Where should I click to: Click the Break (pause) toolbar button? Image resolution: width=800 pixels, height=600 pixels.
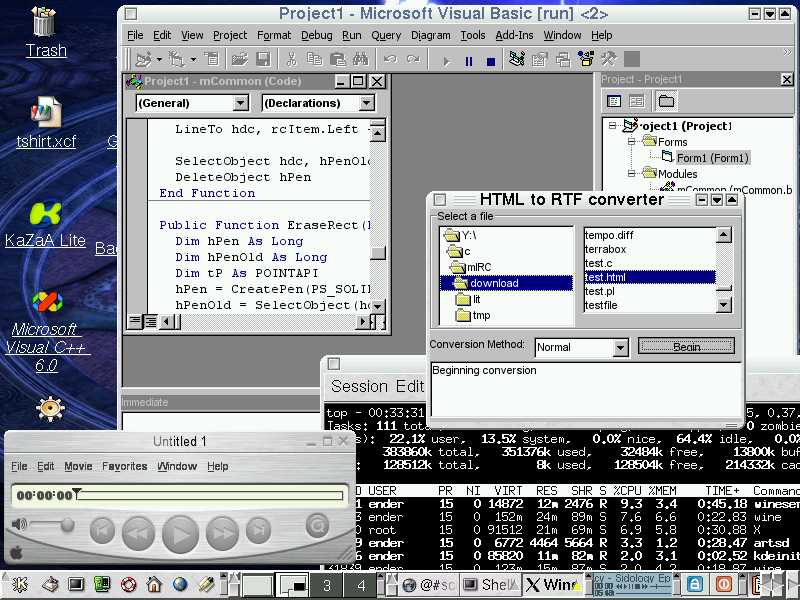pyautogui.click(x=468, y=61)
